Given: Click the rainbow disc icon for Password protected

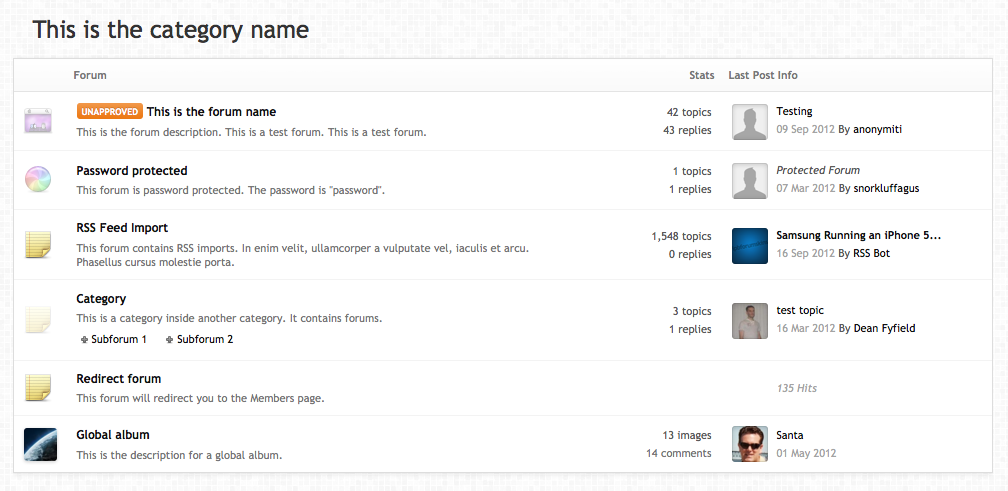Looking at the screenshot, I should 38,180.
